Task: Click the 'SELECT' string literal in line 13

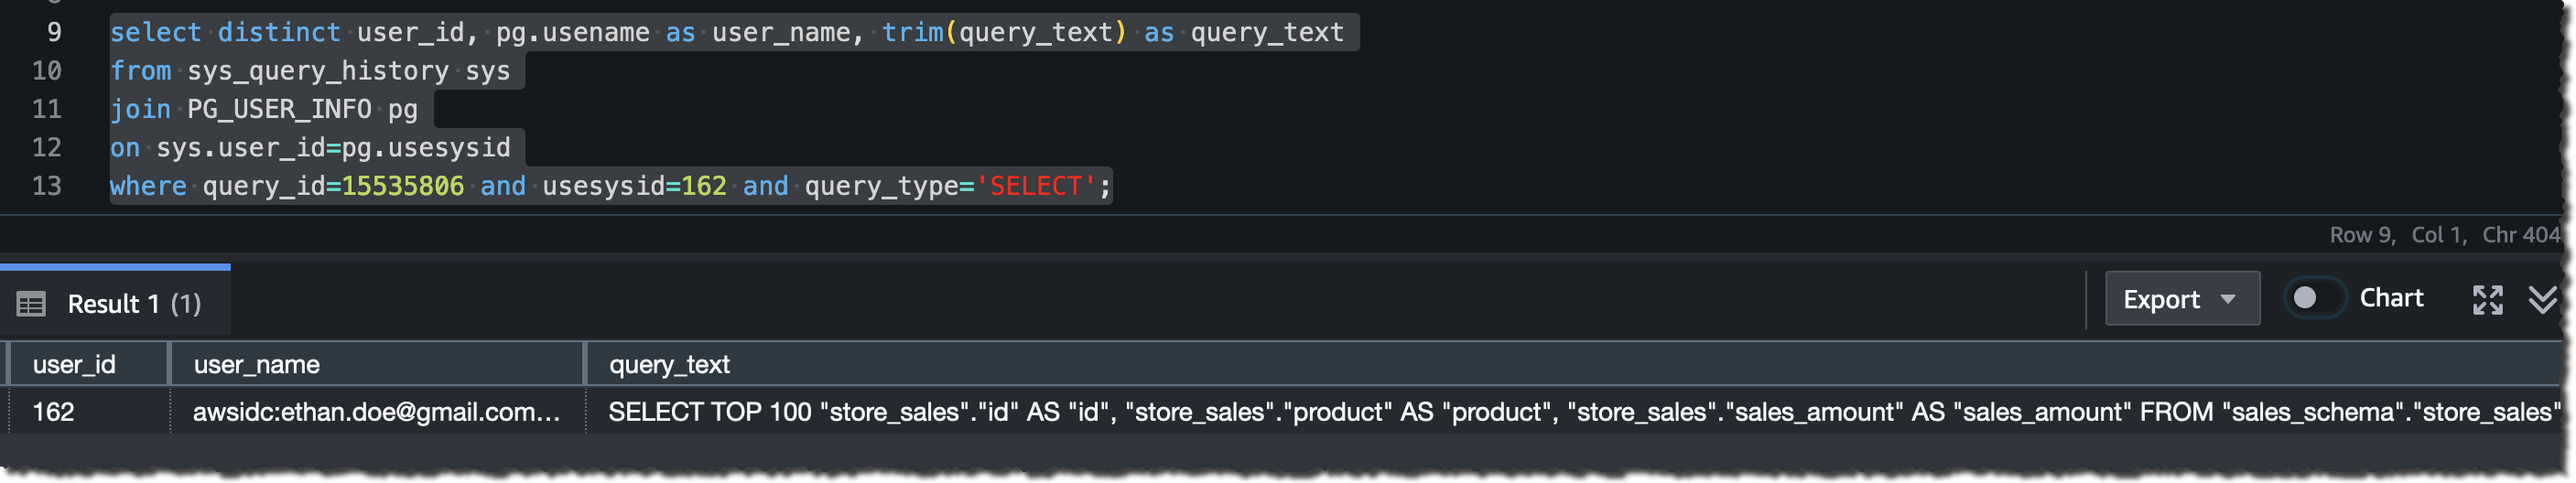Action: coord(1036,186)
